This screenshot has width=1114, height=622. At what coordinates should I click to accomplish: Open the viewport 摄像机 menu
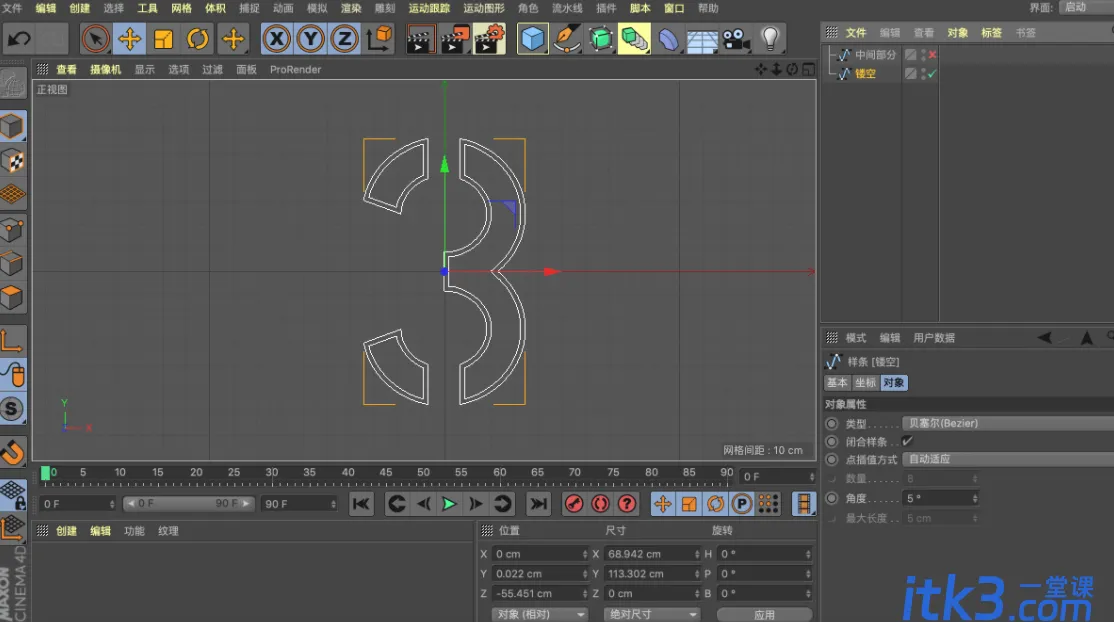(x=105, y=69)
